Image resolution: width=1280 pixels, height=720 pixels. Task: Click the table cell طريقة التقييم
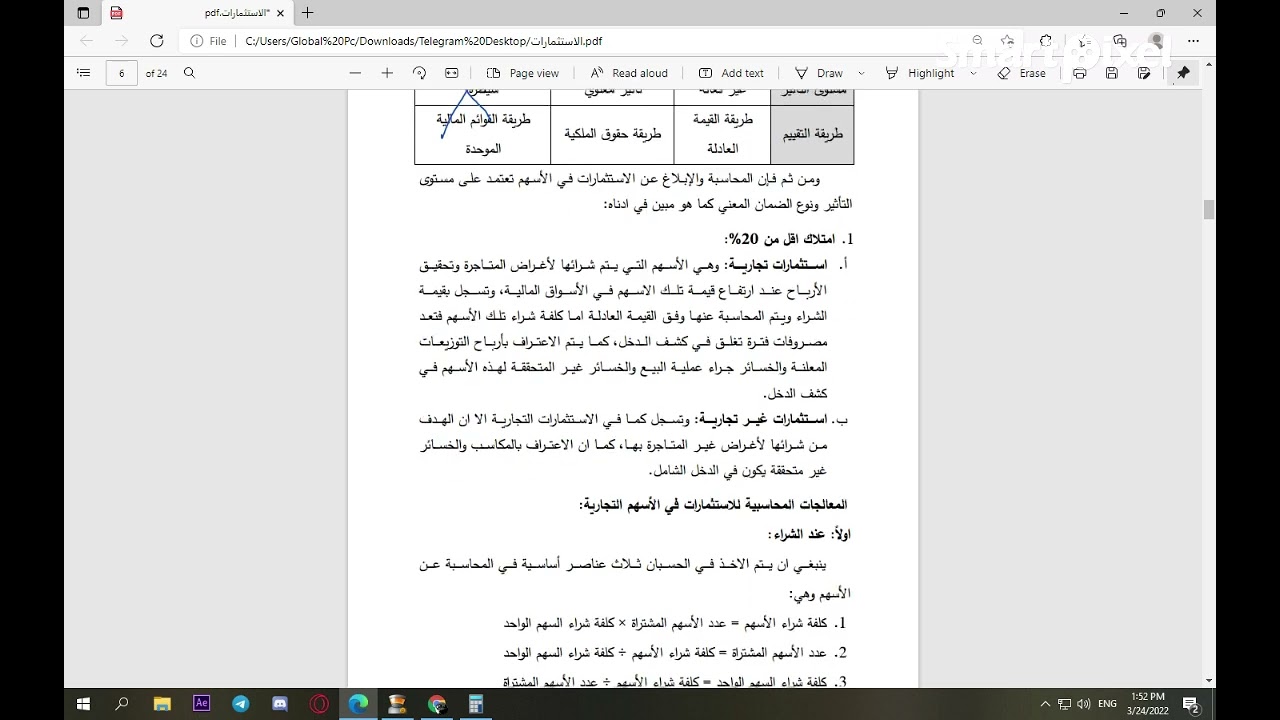coord(812,134)
